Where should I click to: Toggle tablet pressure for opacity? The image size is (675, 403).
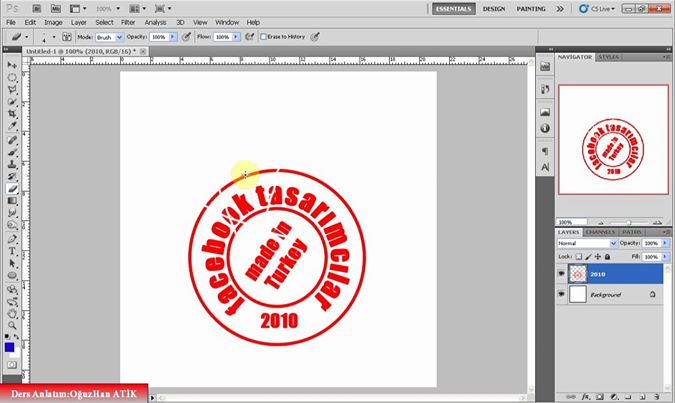tap(186, 37)
